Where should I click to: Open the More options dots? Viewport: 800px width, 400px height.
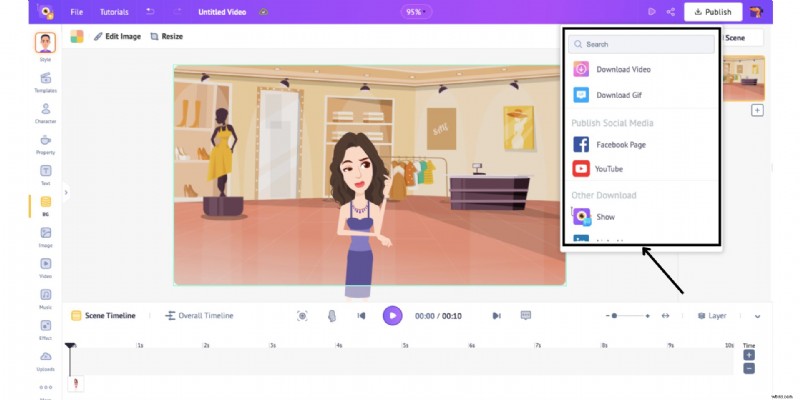click(x=45, y=387)
